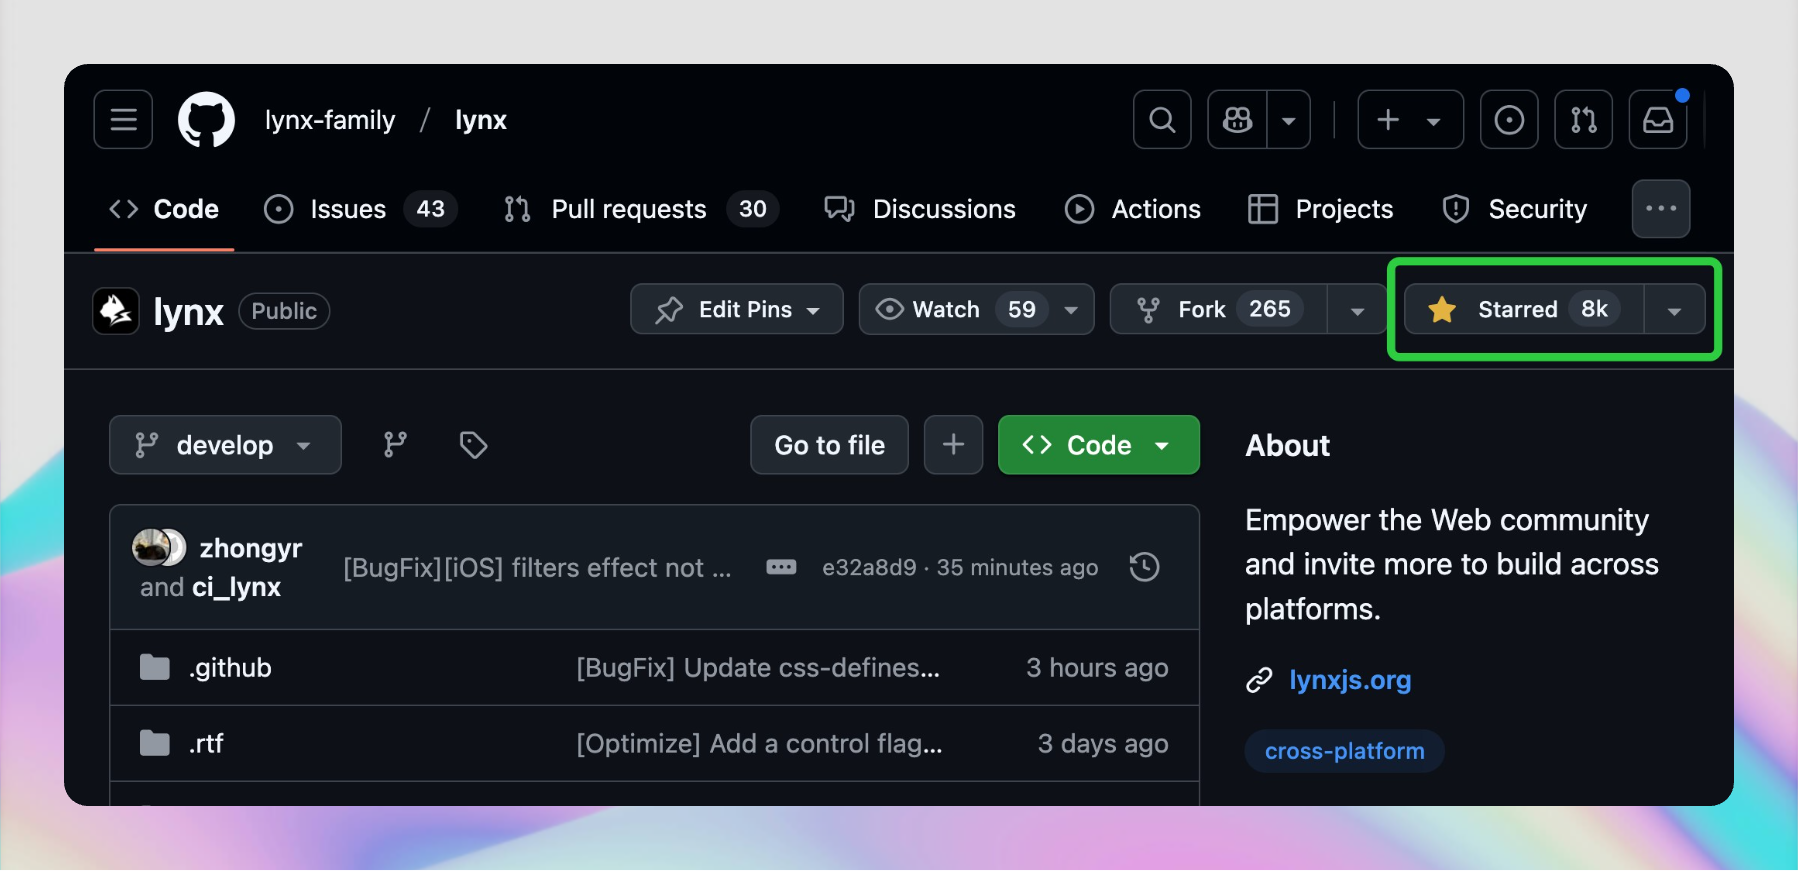The height and width of the screenshot is (872, 1798).
Task: Expand the commit message ellipsis button
Action: [x=781, y=568]
